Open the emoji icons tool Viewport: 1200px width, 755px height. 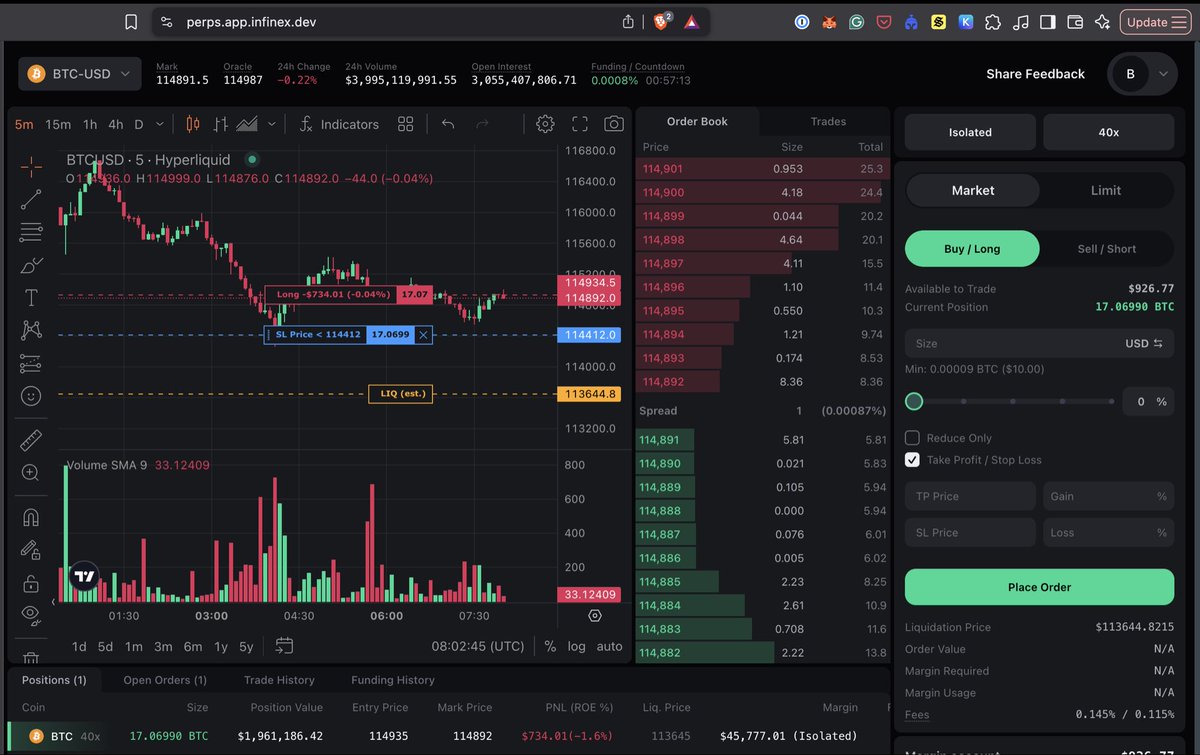[x=31, y=396]
